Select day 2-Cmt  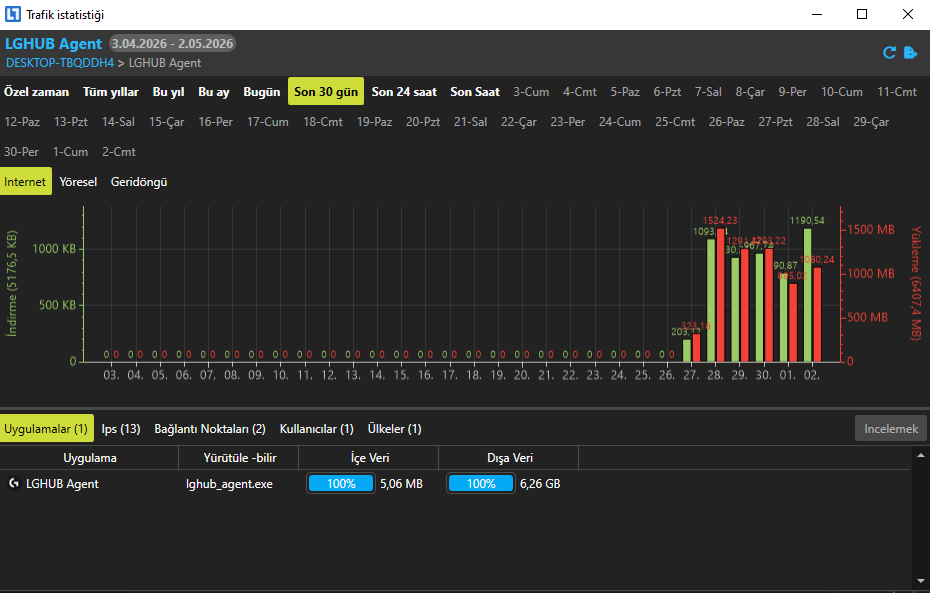[119, 152]
